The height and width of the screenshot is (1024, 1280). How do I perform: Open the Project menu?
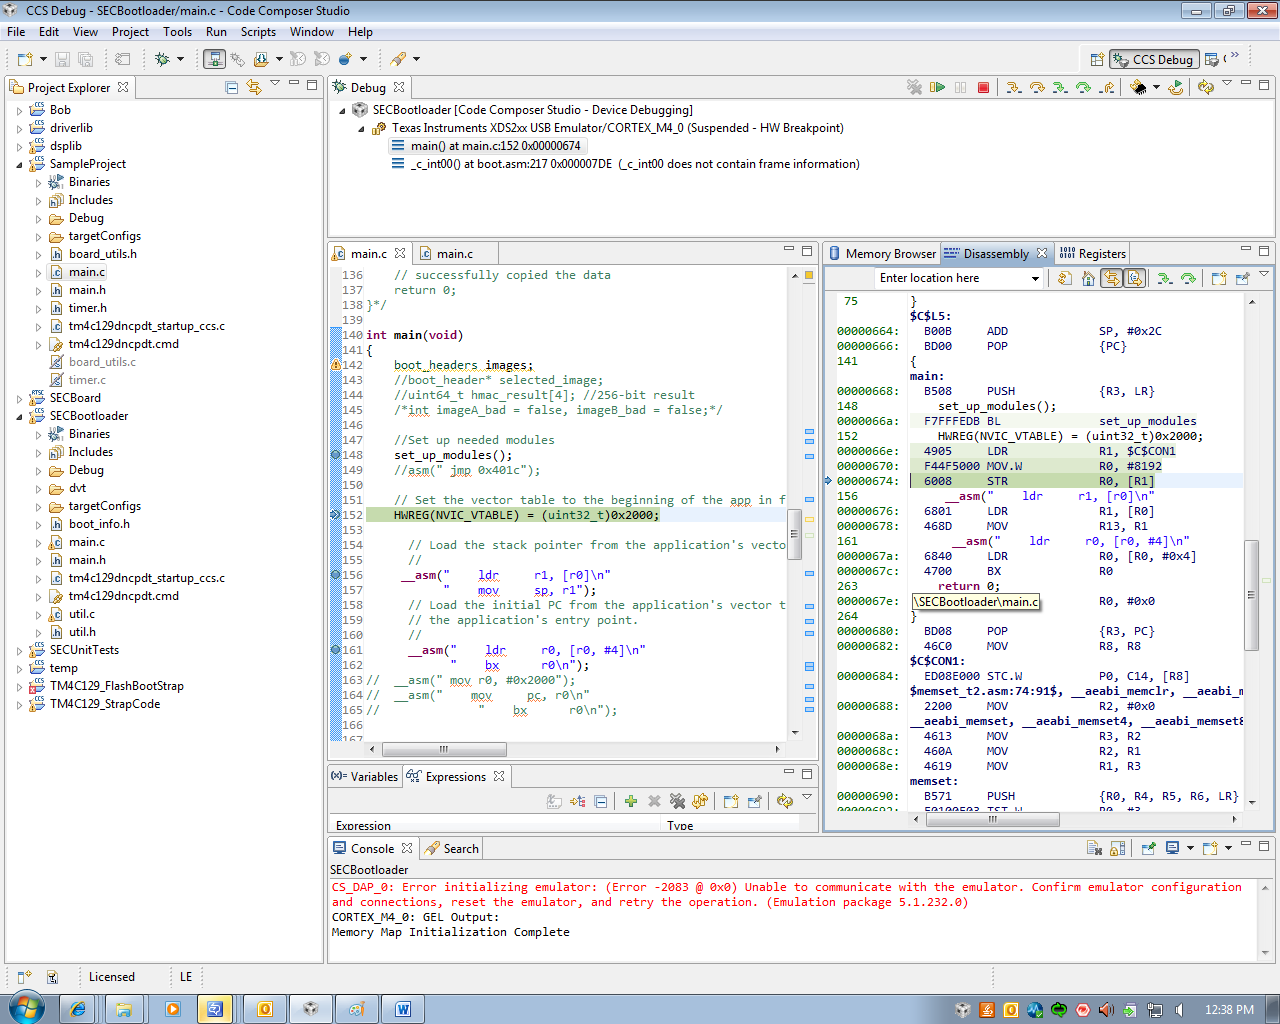pos(130,32)
